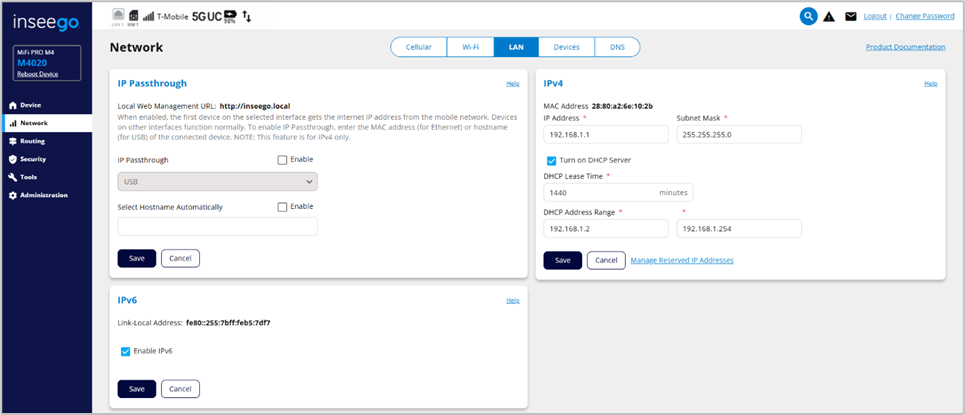Click the battery status icon
Viewport: 965px width, 415px height.
coord(229,16)
